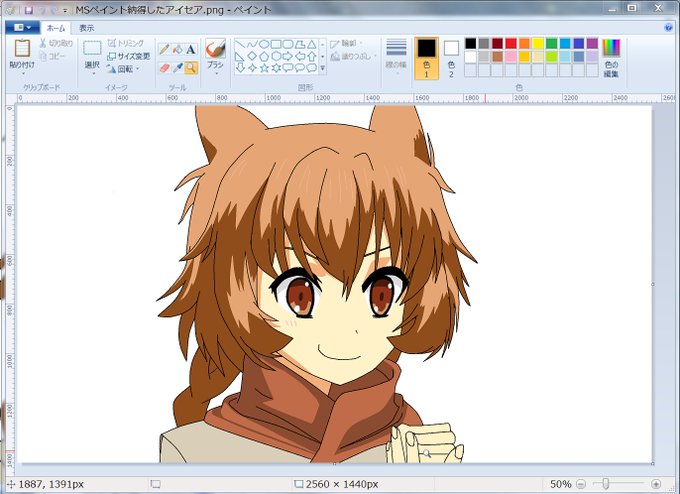Screen dimensions: 680x494
Task: Choose the dark red palette swatch
Action: point(497,43)
